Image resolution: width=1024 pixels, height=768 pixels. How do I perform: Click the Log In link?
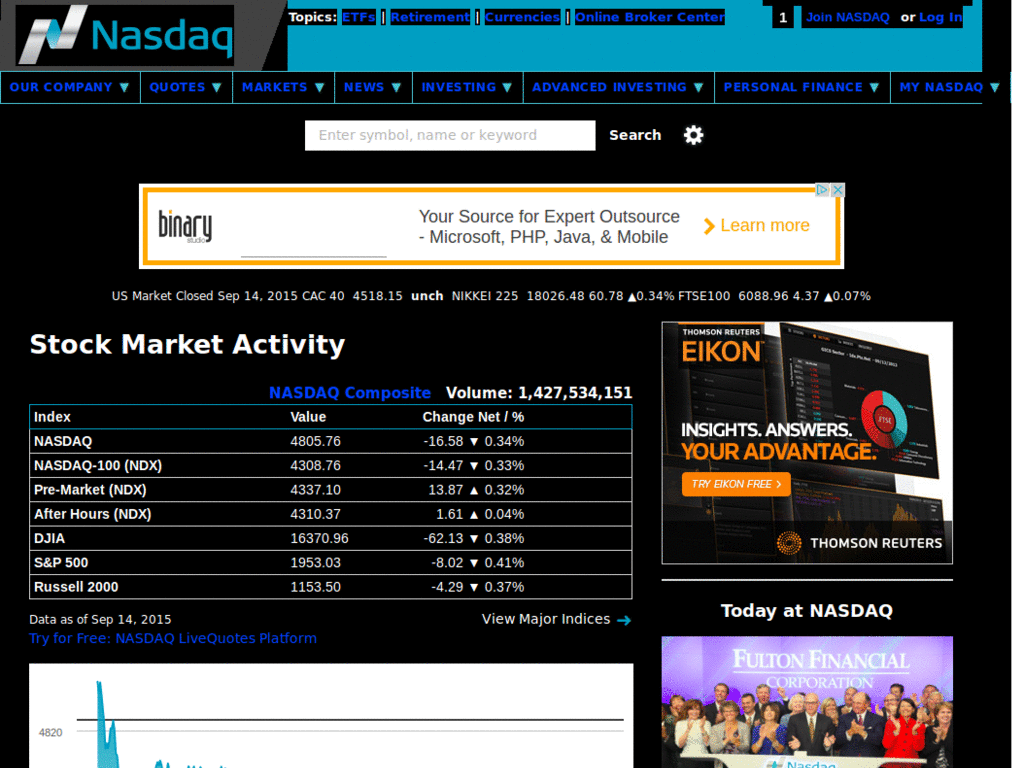[x=940, y=18]
